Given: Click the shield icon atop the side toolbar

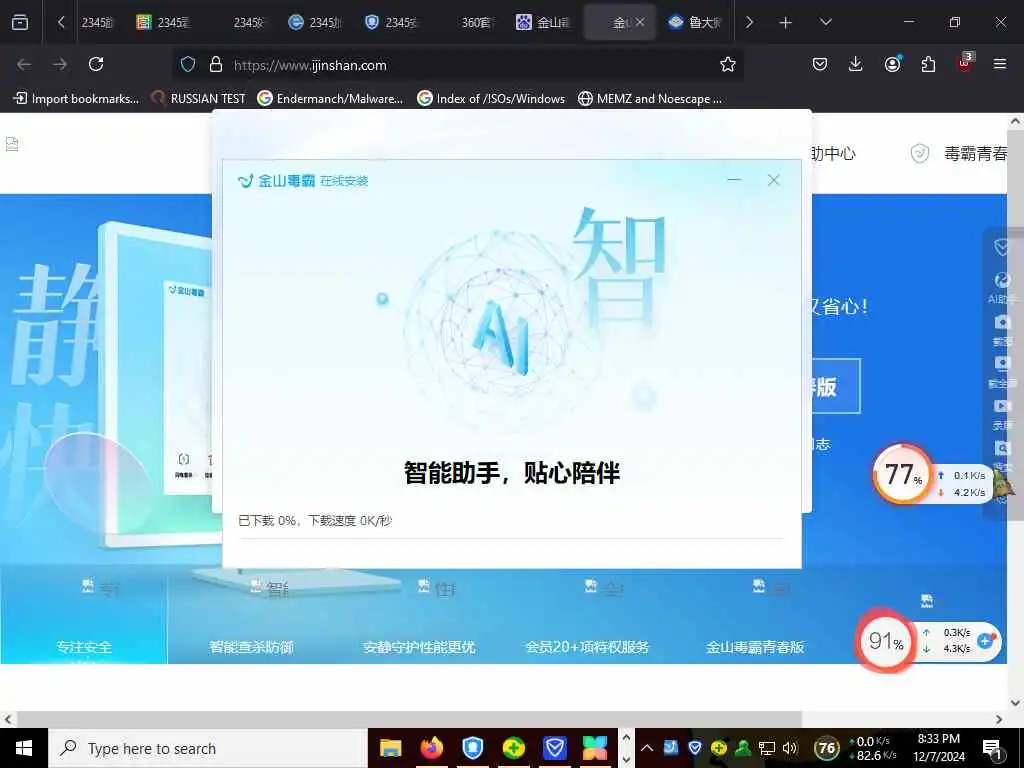Looking at the screenshot, I should coord(1001,248).
